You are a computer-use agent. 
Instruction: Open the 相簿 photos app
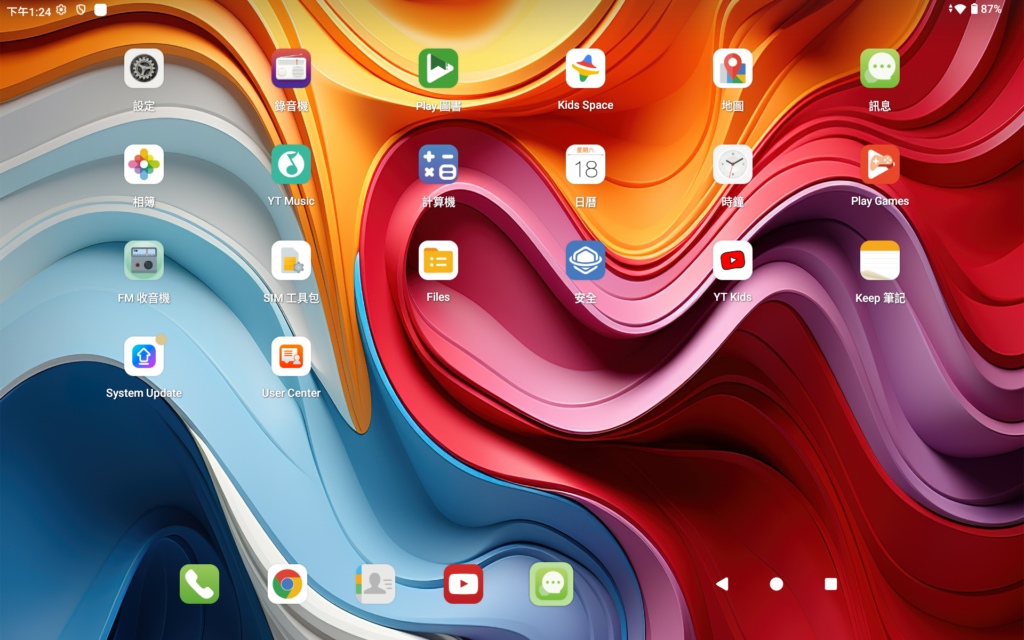144,165
